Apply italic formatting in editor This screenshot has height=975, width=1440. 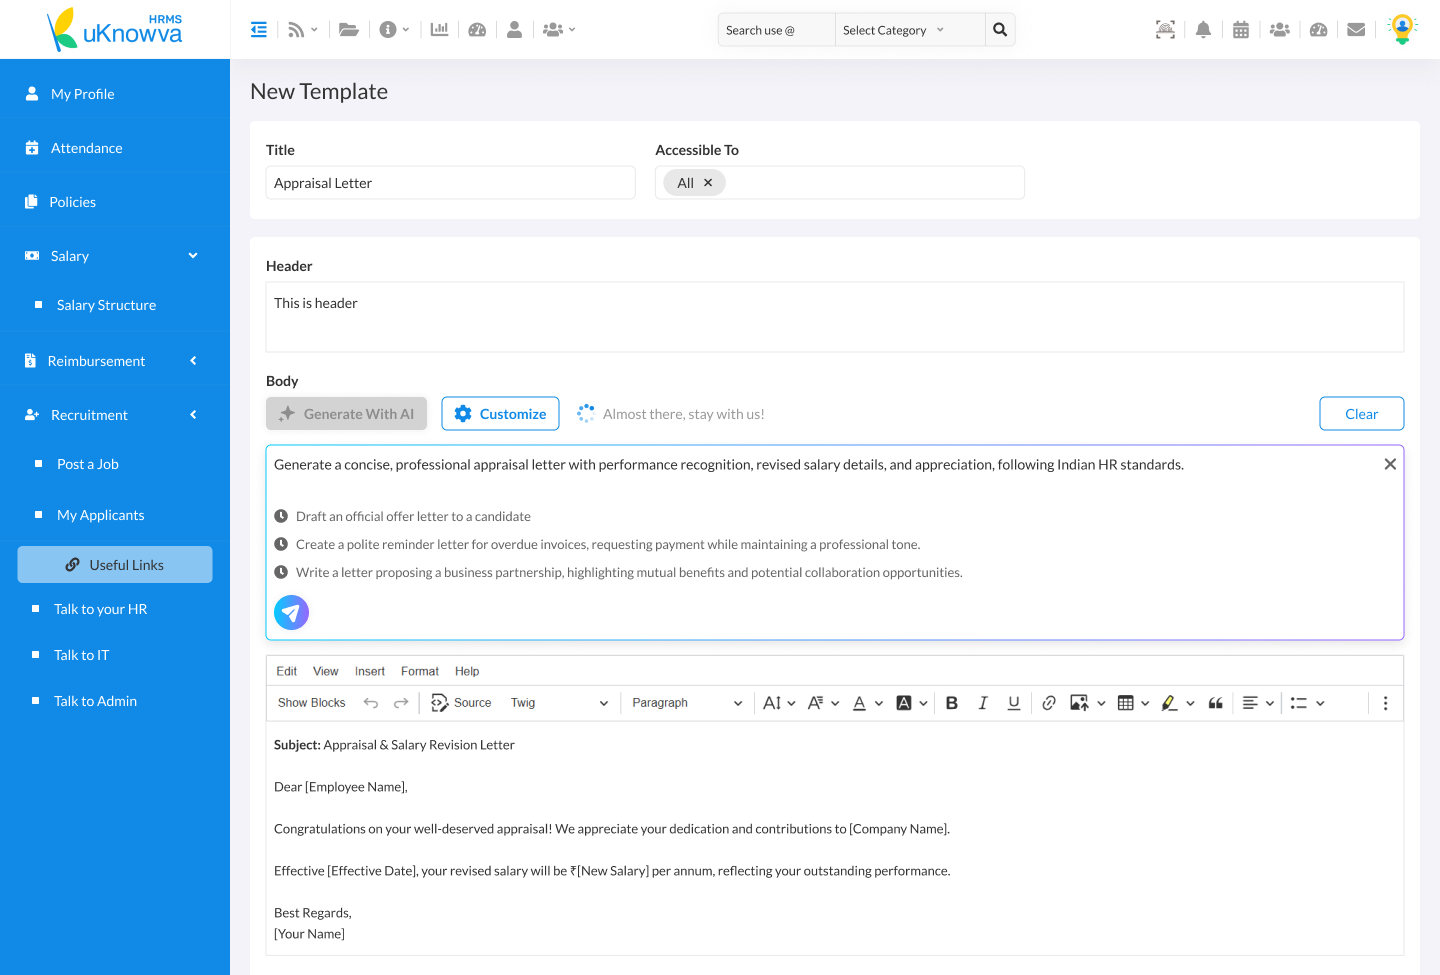coord(983,703)
